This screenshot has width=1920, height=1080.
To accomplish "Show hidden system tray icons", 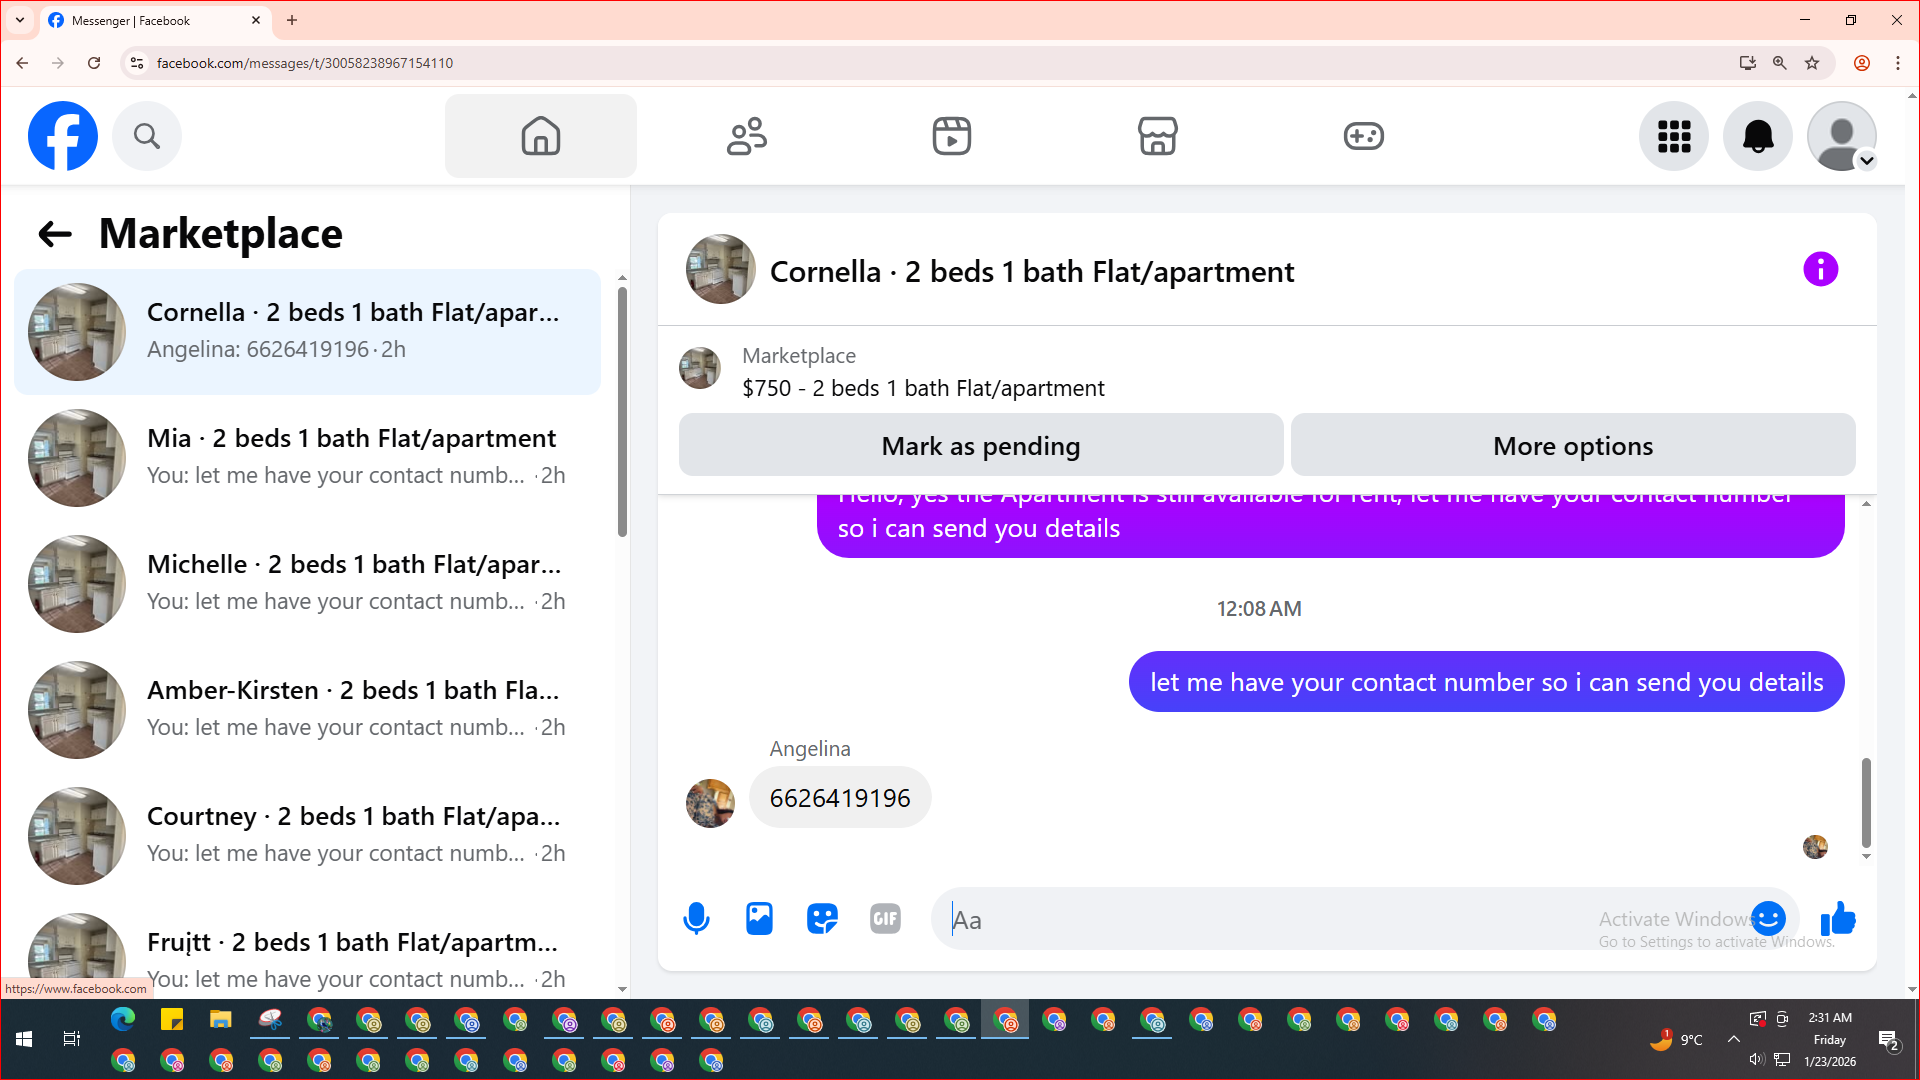I will 1734,1039.
